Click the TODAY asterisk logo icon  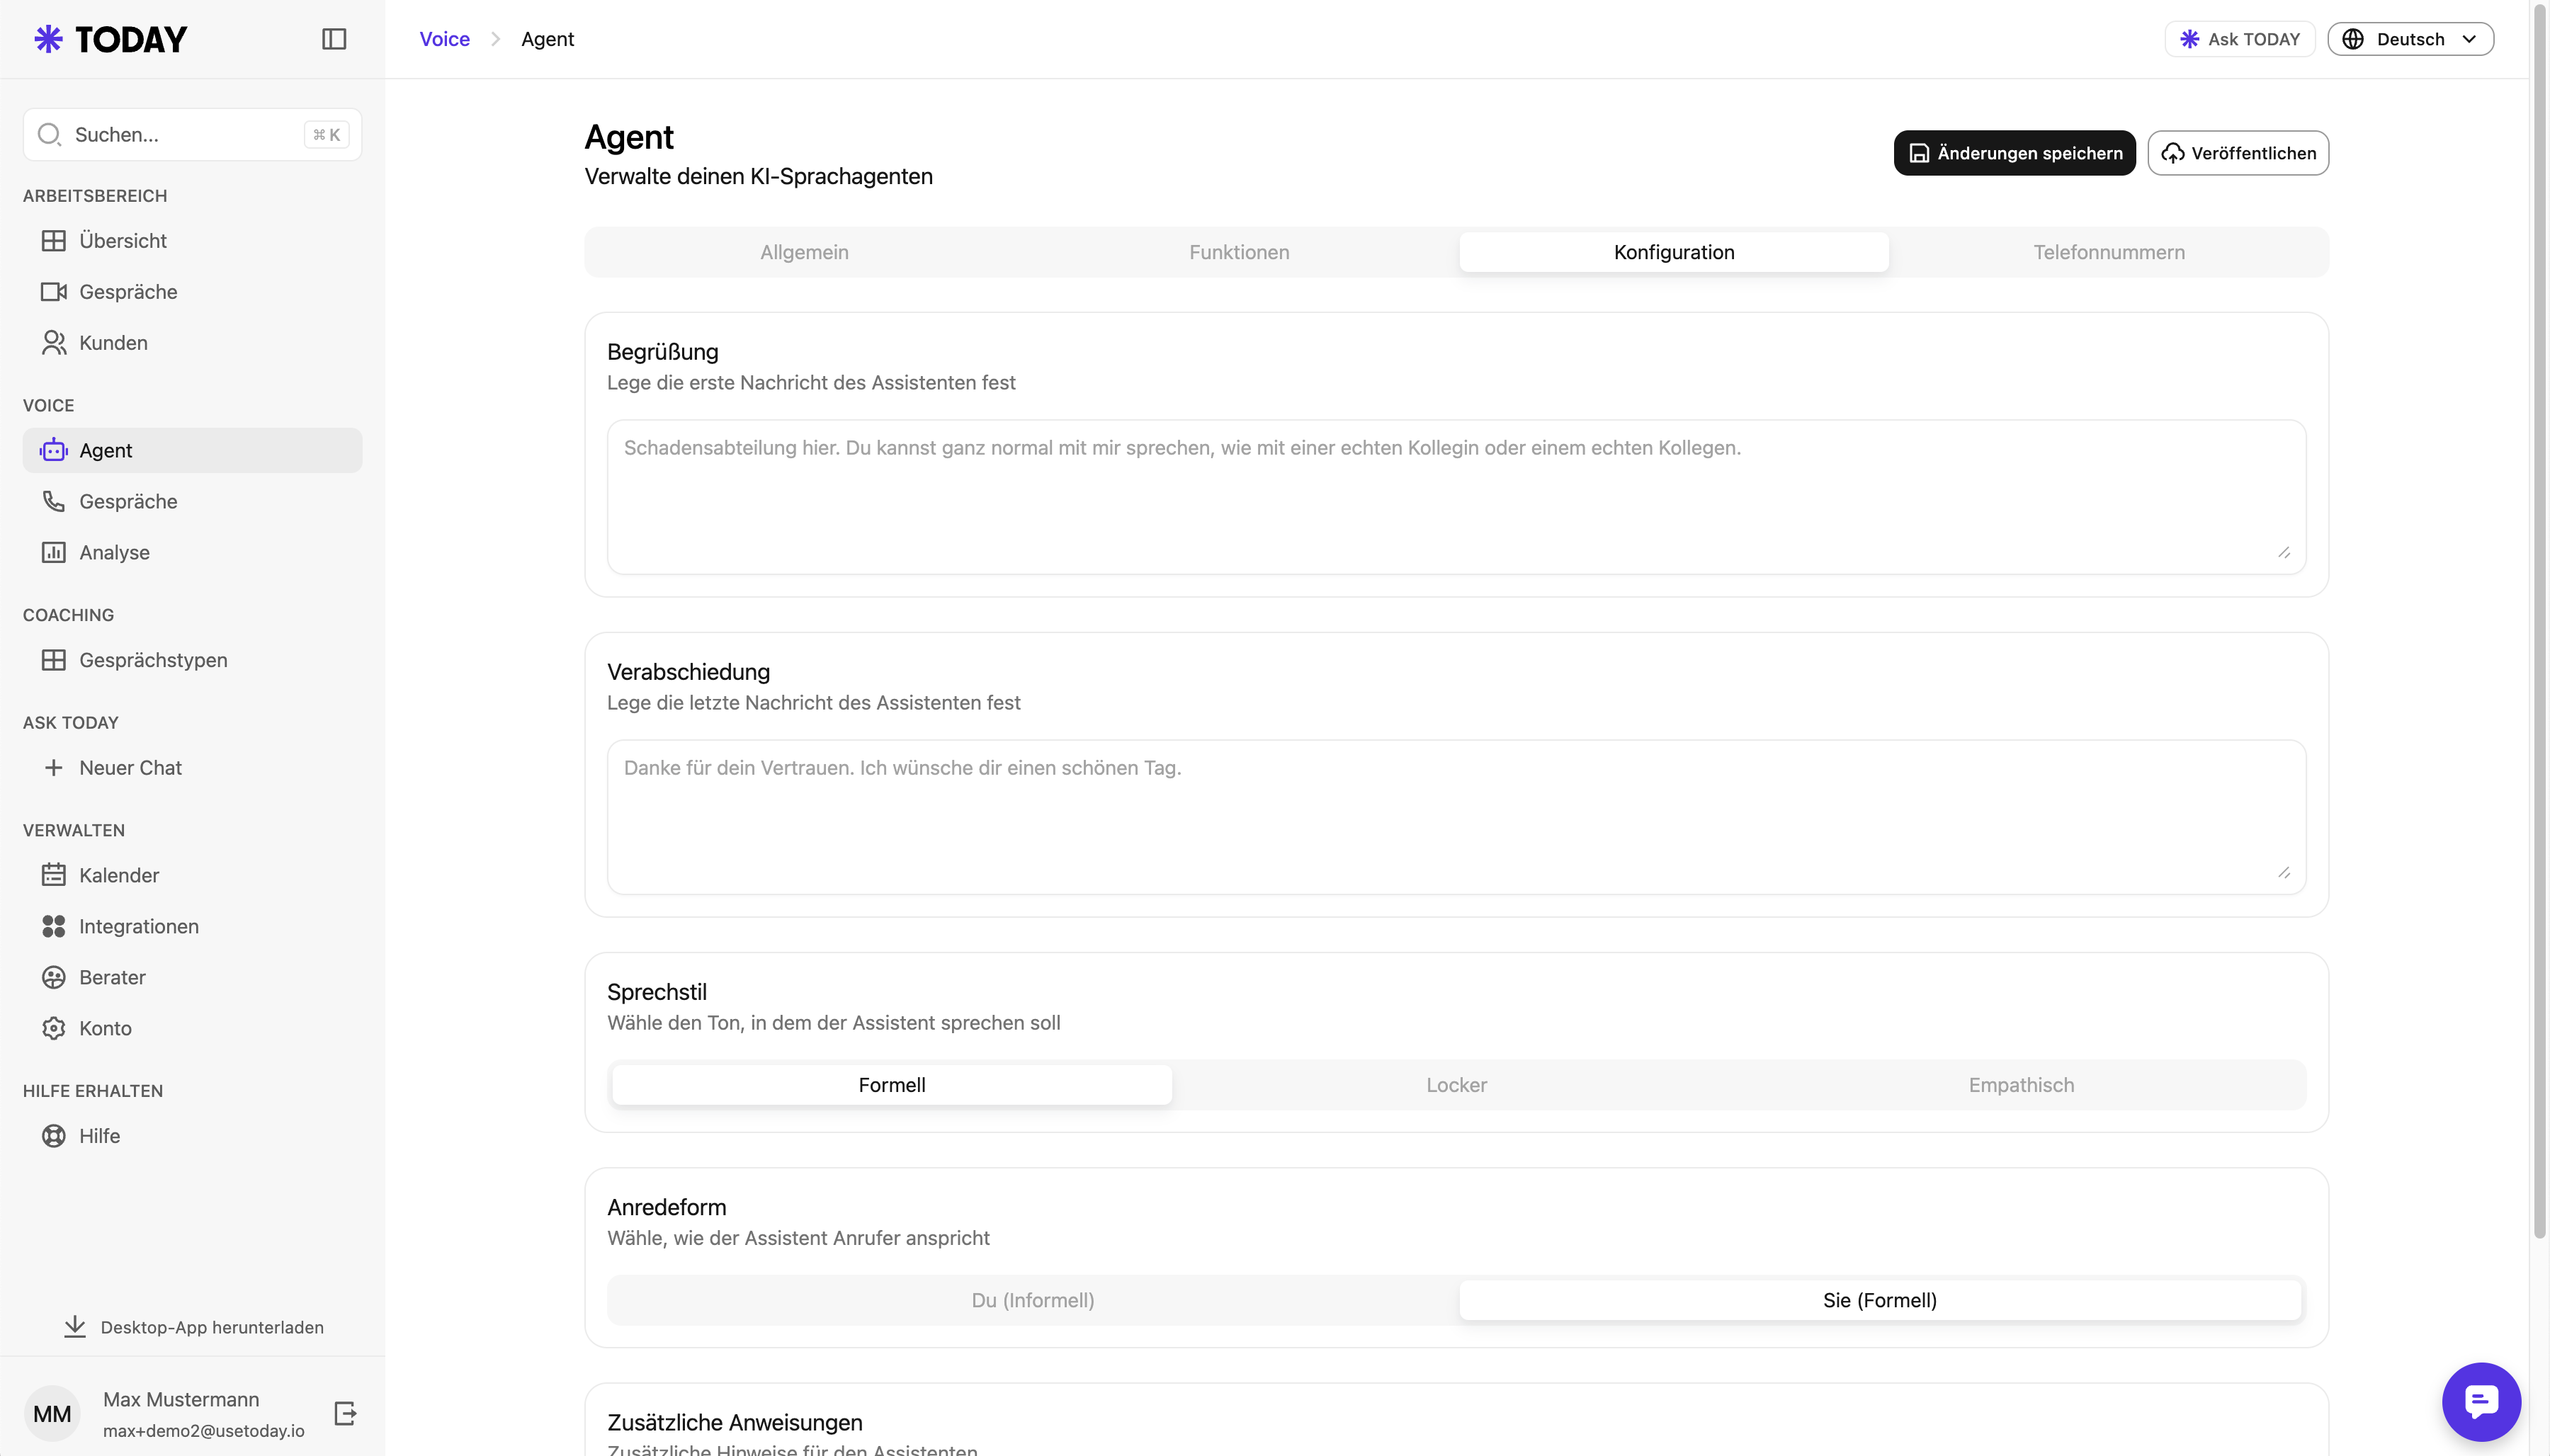point(49,39)
